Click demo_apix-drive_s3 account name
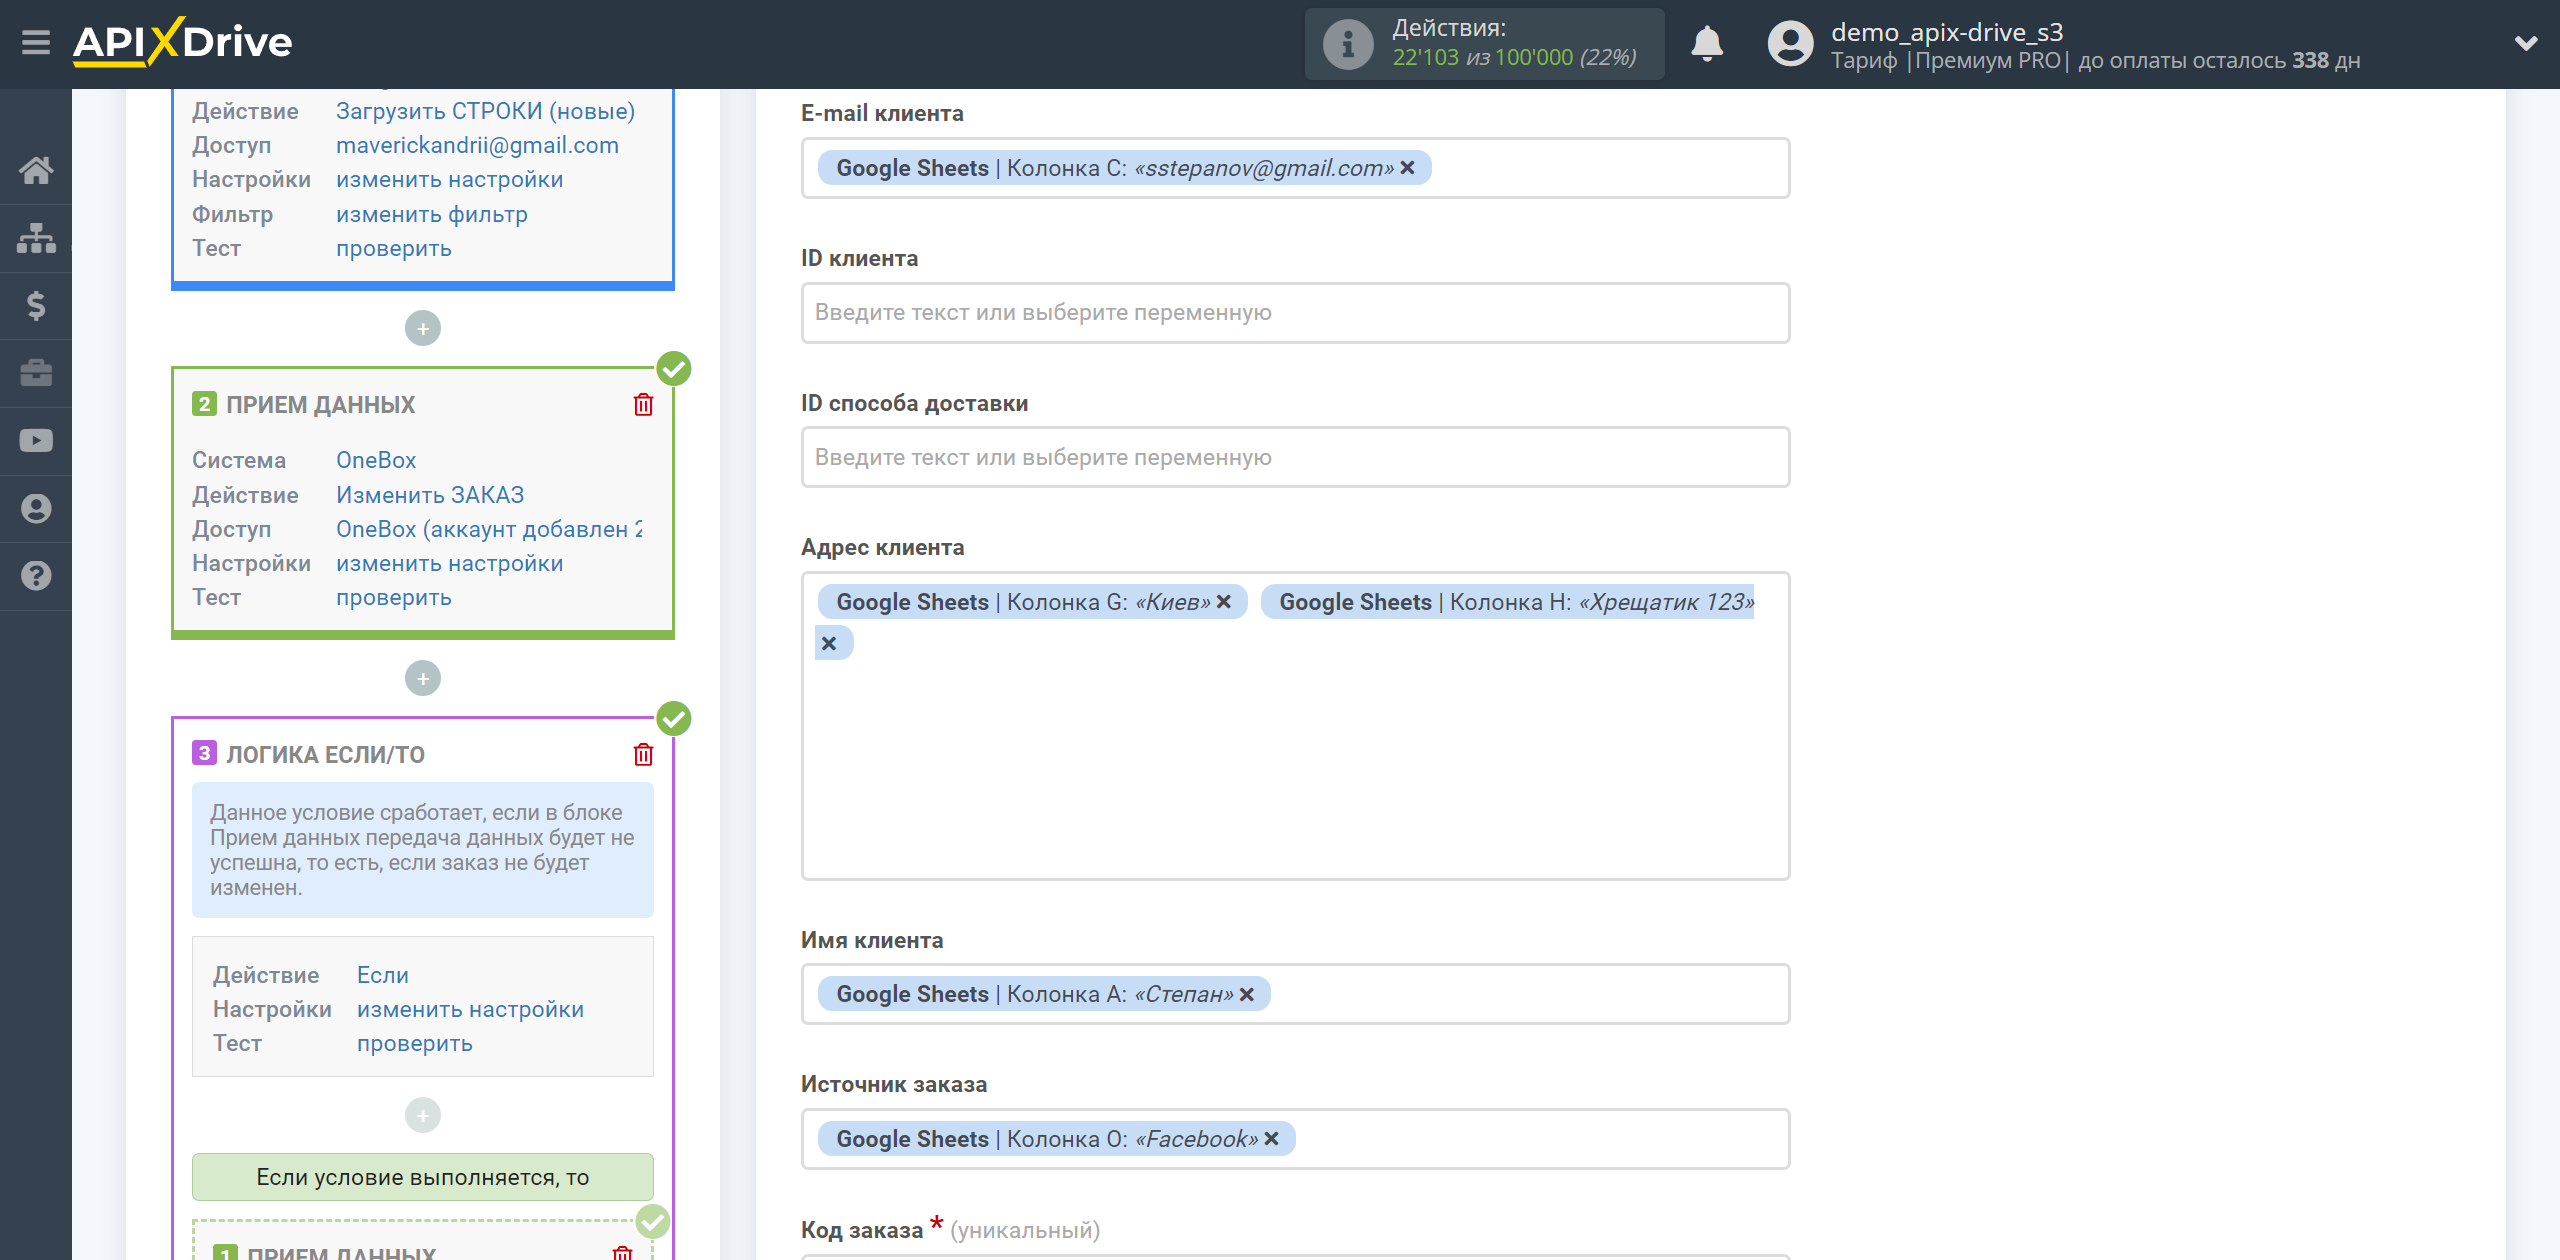Viewport: 2560px width, 1260px height. pyautogui.click(x=1946, y=32)
